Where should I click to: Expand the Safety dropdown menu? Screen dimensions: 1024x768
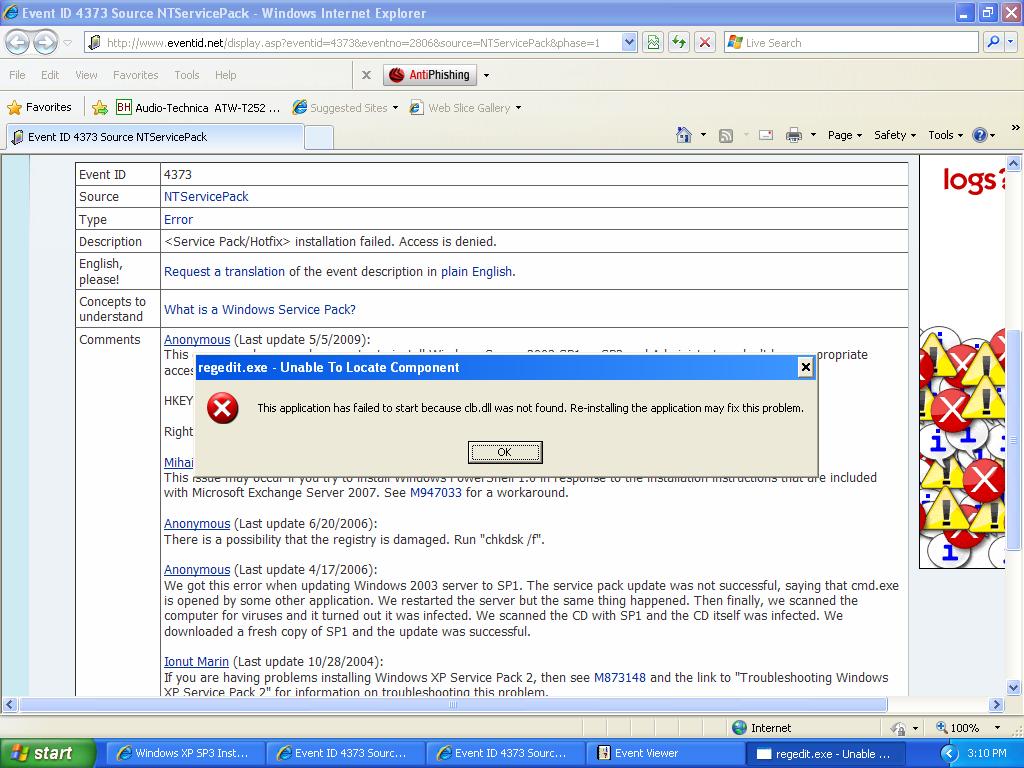[895, 135]
